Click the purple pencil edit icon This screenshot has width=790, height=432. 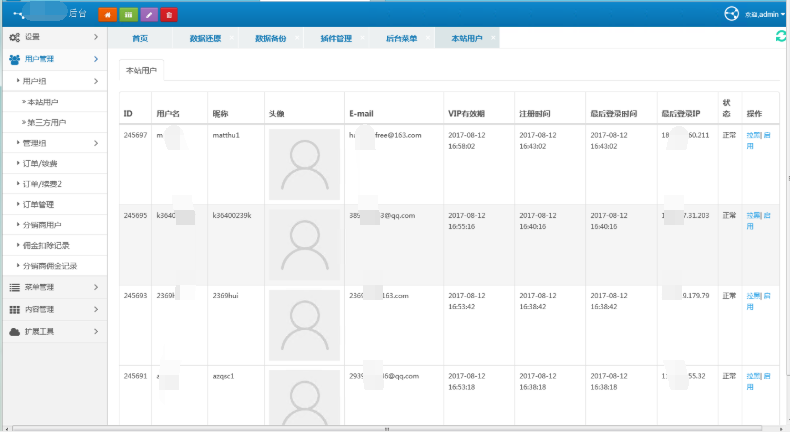pyautogui.click(x=149, y=14)
